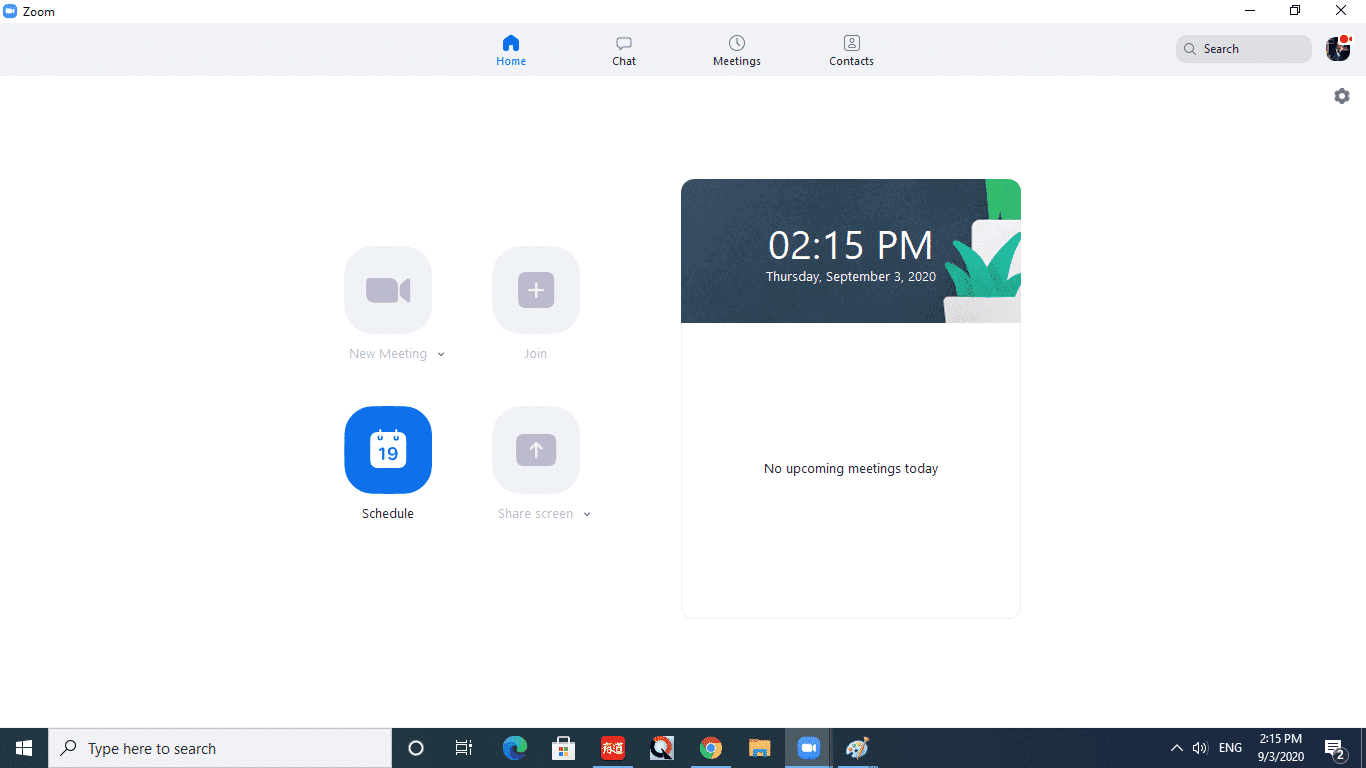The image size is (1366, 768).
Task: Open the Windows notification center
Action: [x=1334, y=748]
